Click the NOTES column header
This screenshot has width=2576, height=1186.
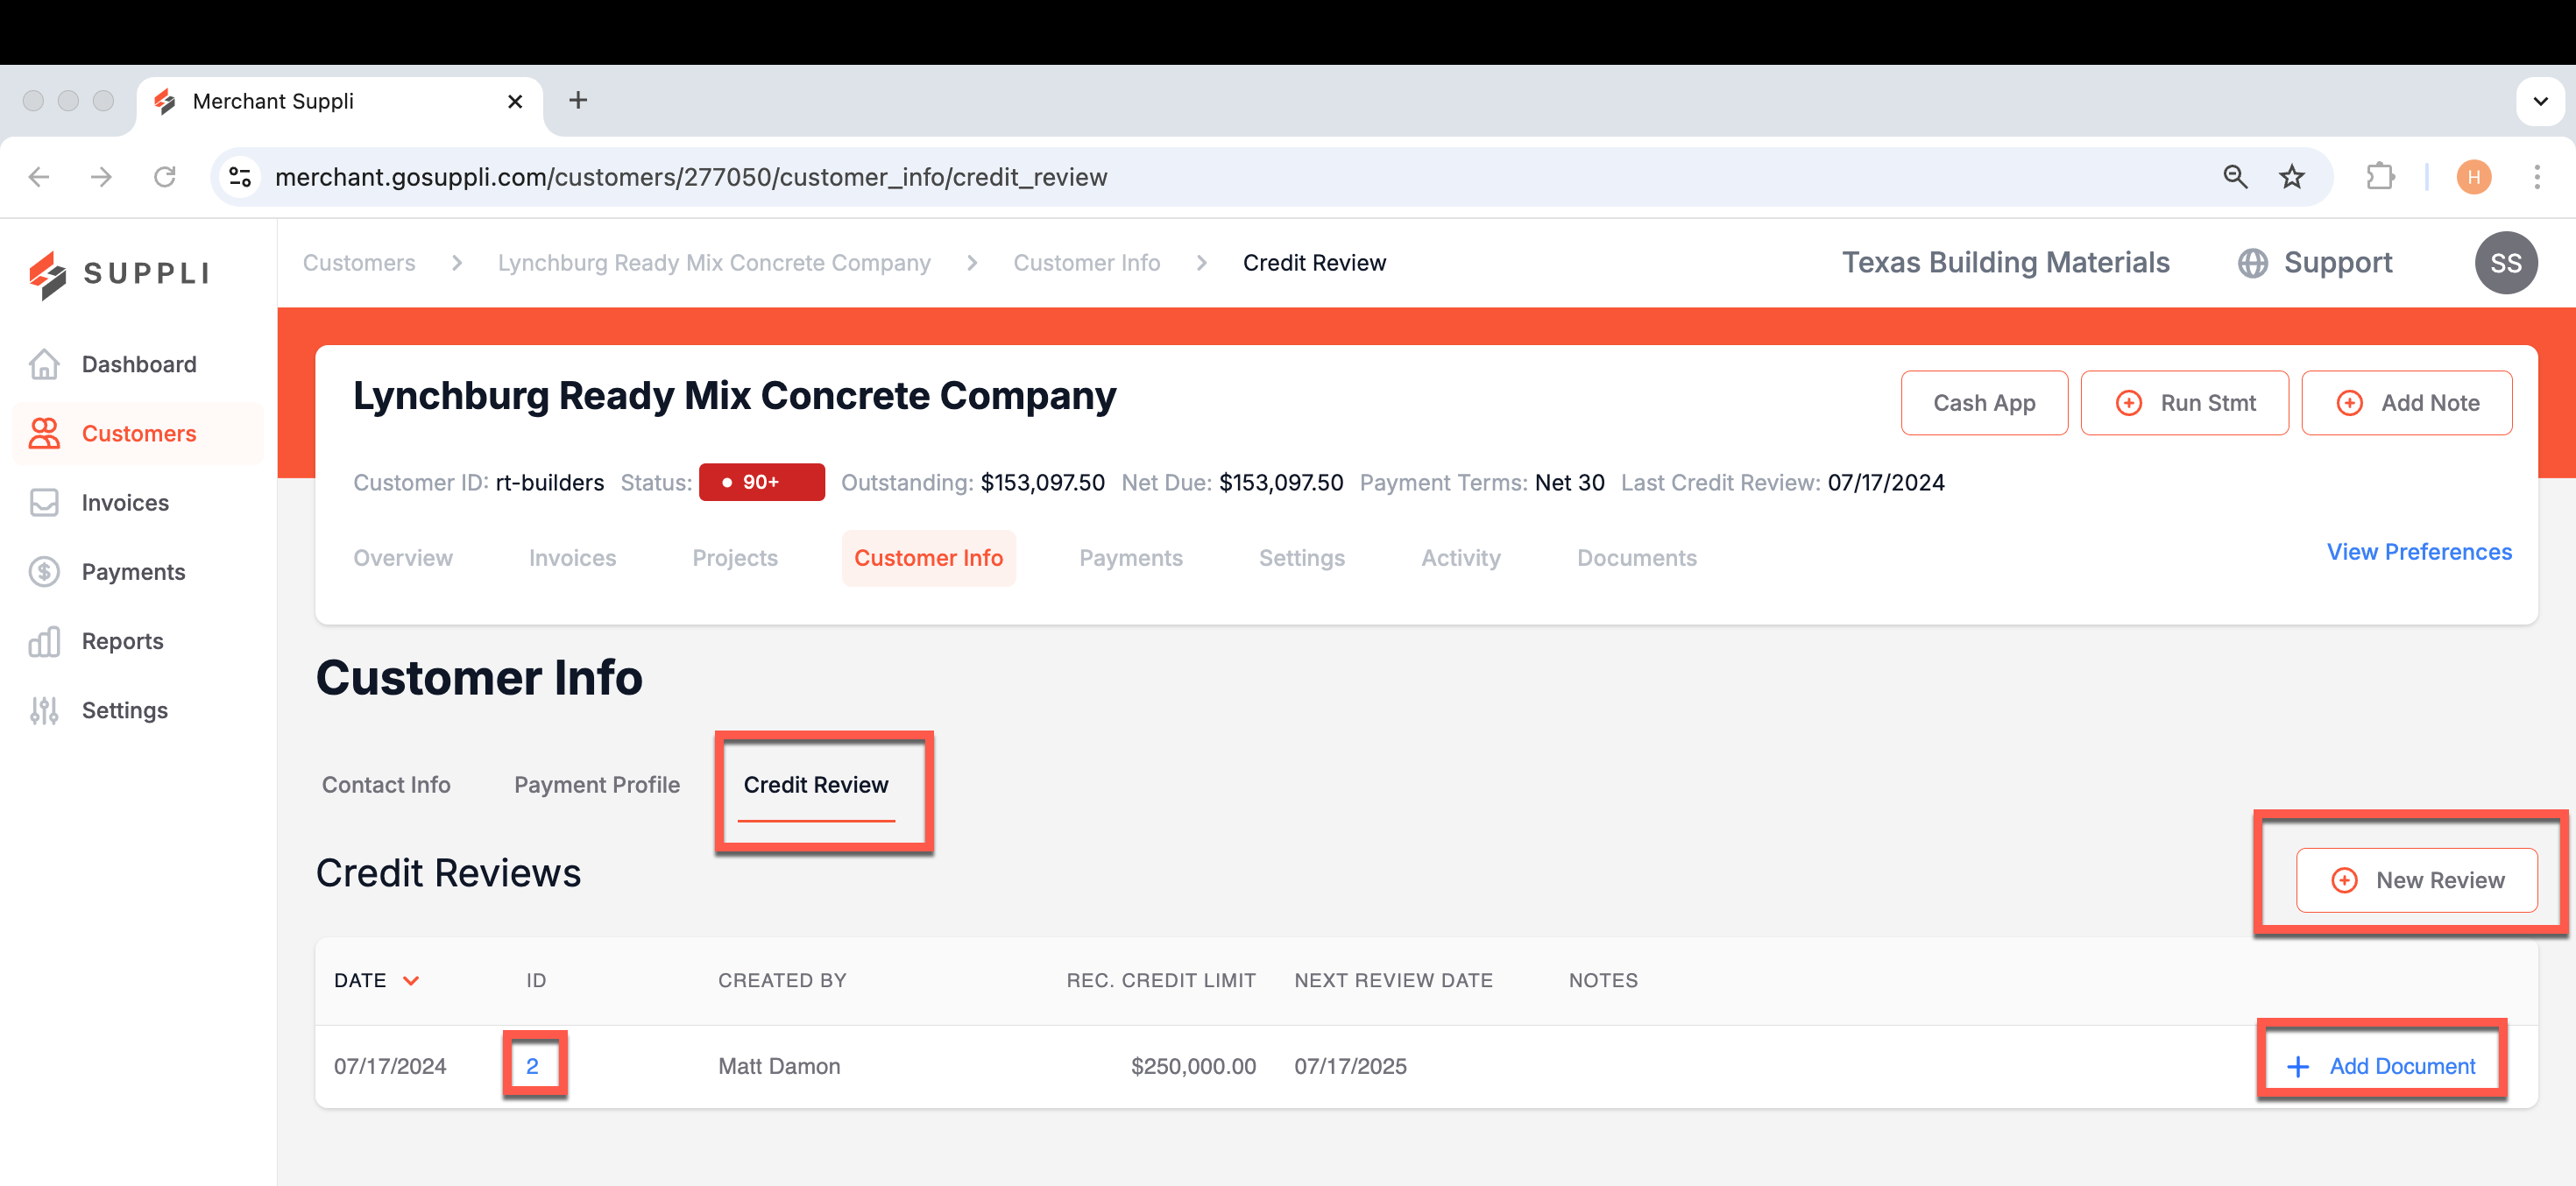[1603, 980]
